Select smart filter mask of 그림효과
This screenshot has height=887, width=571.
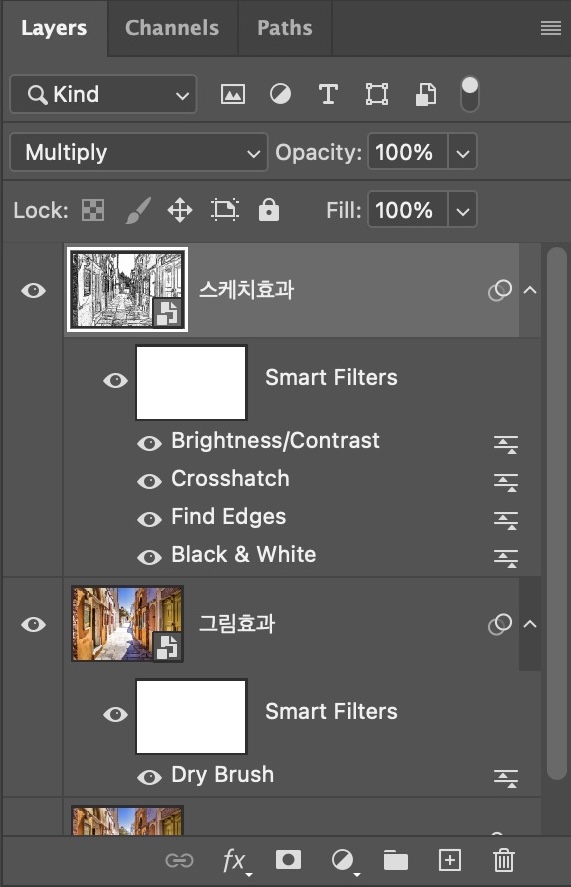[191, 716]
